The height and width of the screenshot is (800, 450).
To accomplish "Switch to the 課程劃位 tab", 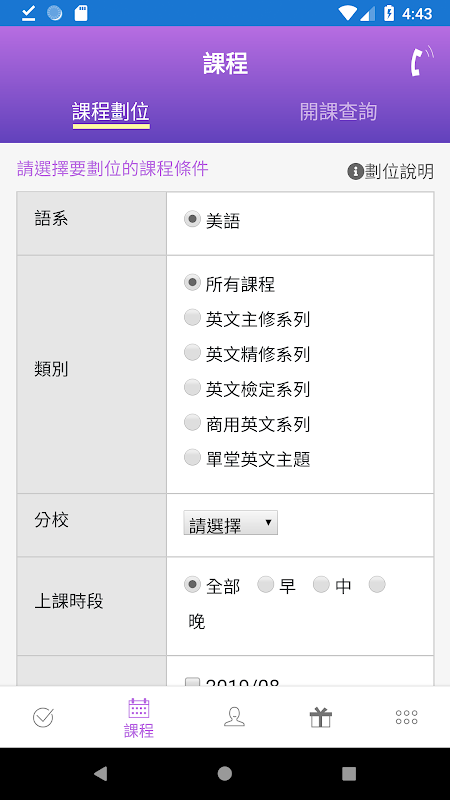I will [111, 112].
